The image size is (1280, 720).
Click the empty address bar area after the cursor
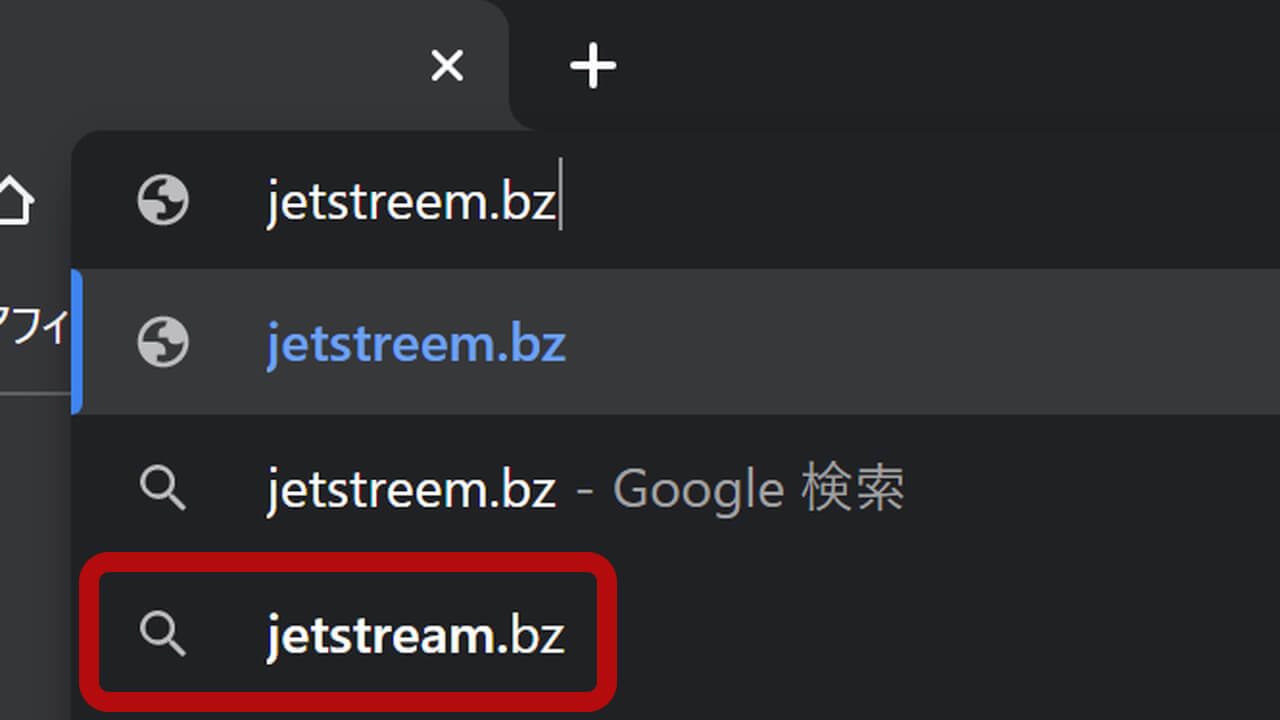coord(920,201)
